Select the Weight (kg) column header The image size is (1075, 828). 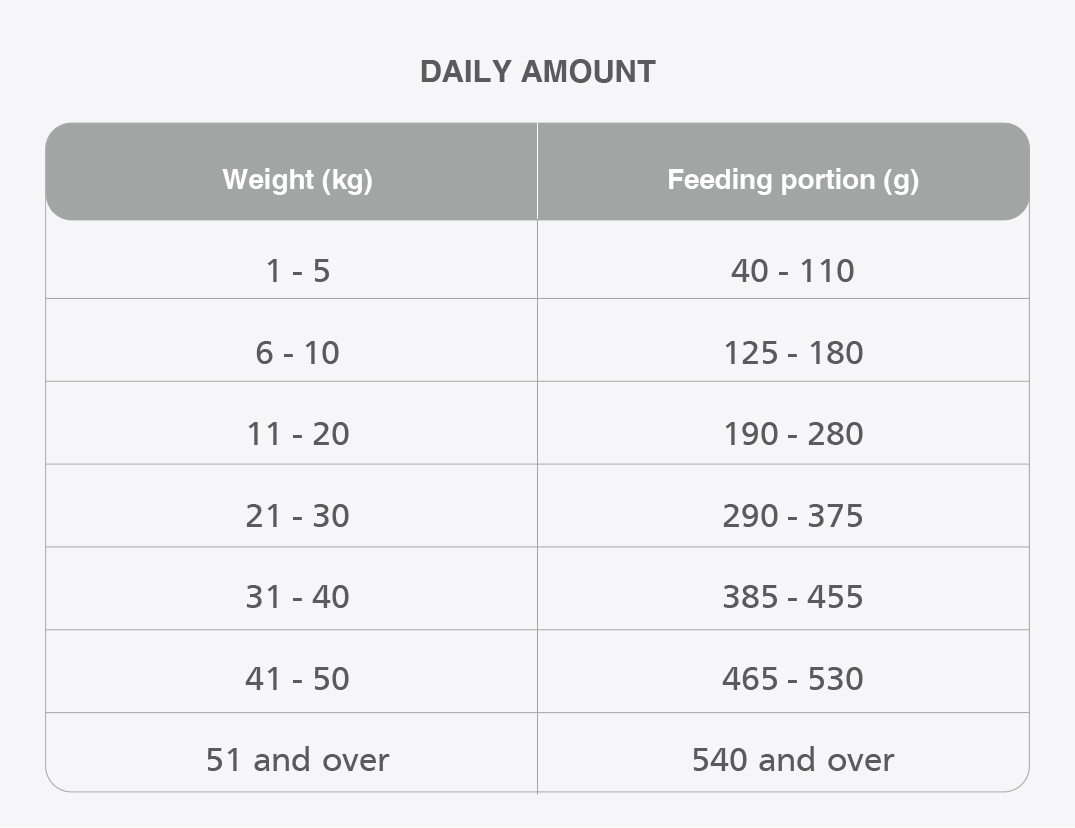click(298, 180)
